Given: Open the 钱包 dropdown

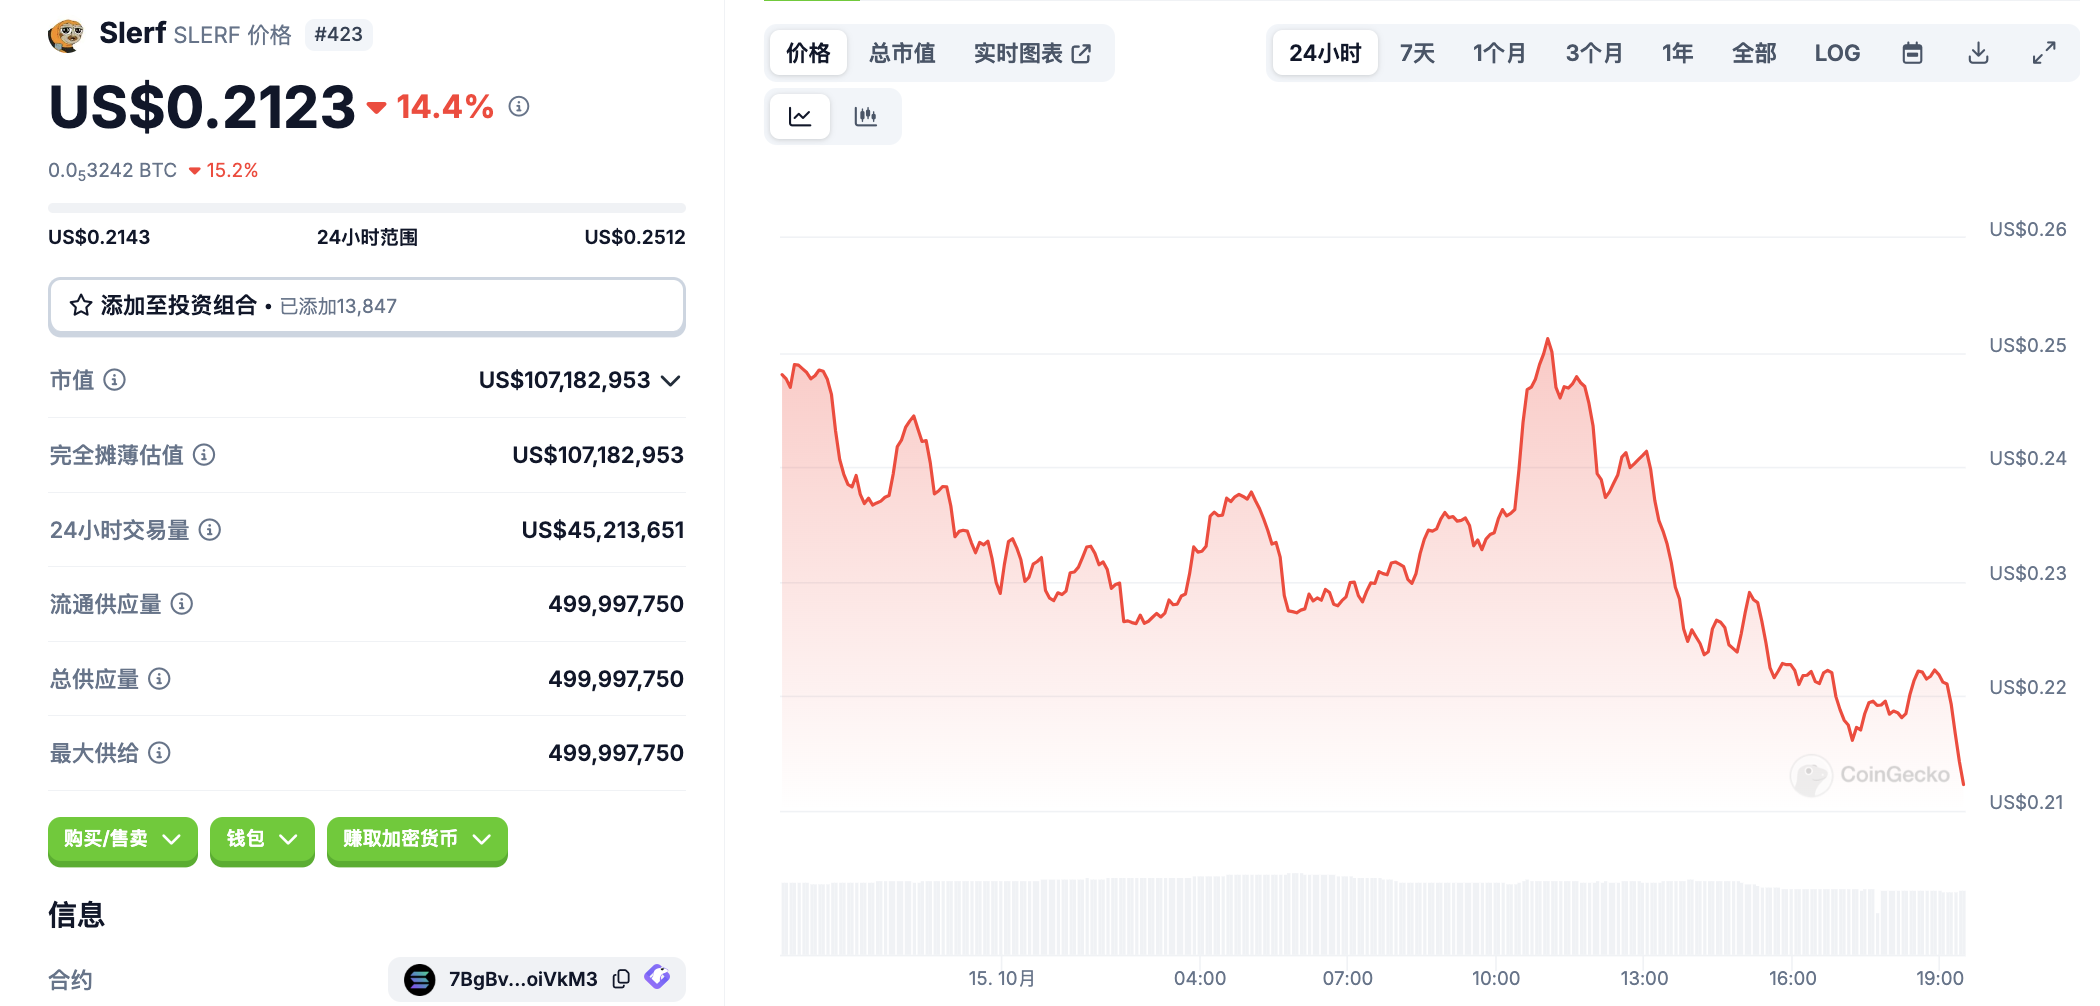Looking at the screenshot, I should [262, 839].
